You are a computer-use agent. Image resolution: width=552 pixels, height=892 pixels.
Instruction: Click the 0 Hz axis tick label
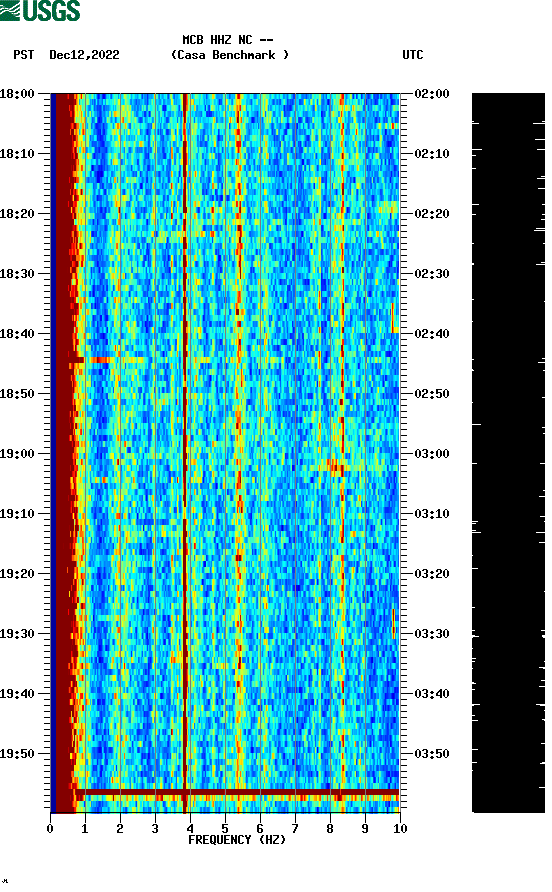tap(50, 829)
